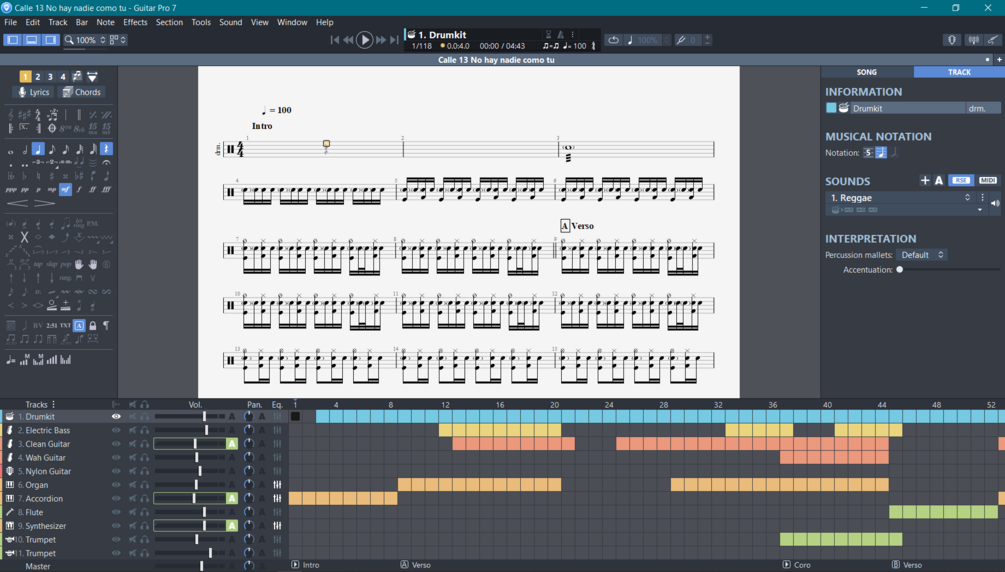
Task: Expand the effect chain arrow under Reggae
Action: (979, 210)
